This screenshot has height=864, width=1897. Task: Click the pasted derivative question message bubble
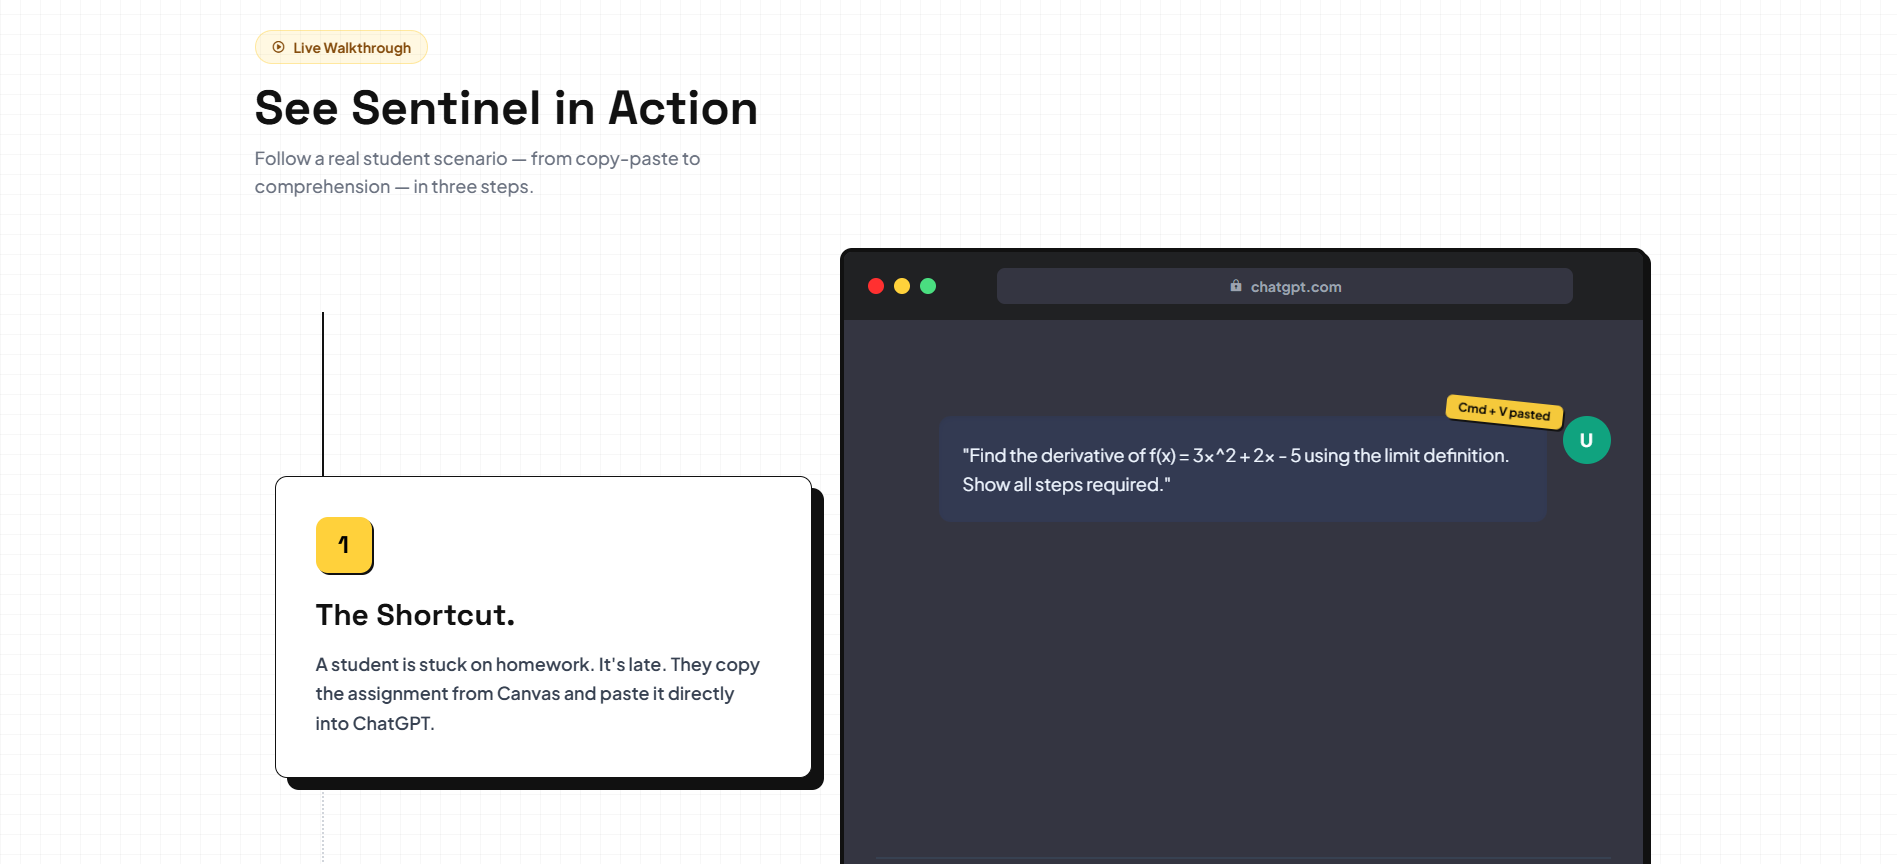click(x=1242, y=469)
